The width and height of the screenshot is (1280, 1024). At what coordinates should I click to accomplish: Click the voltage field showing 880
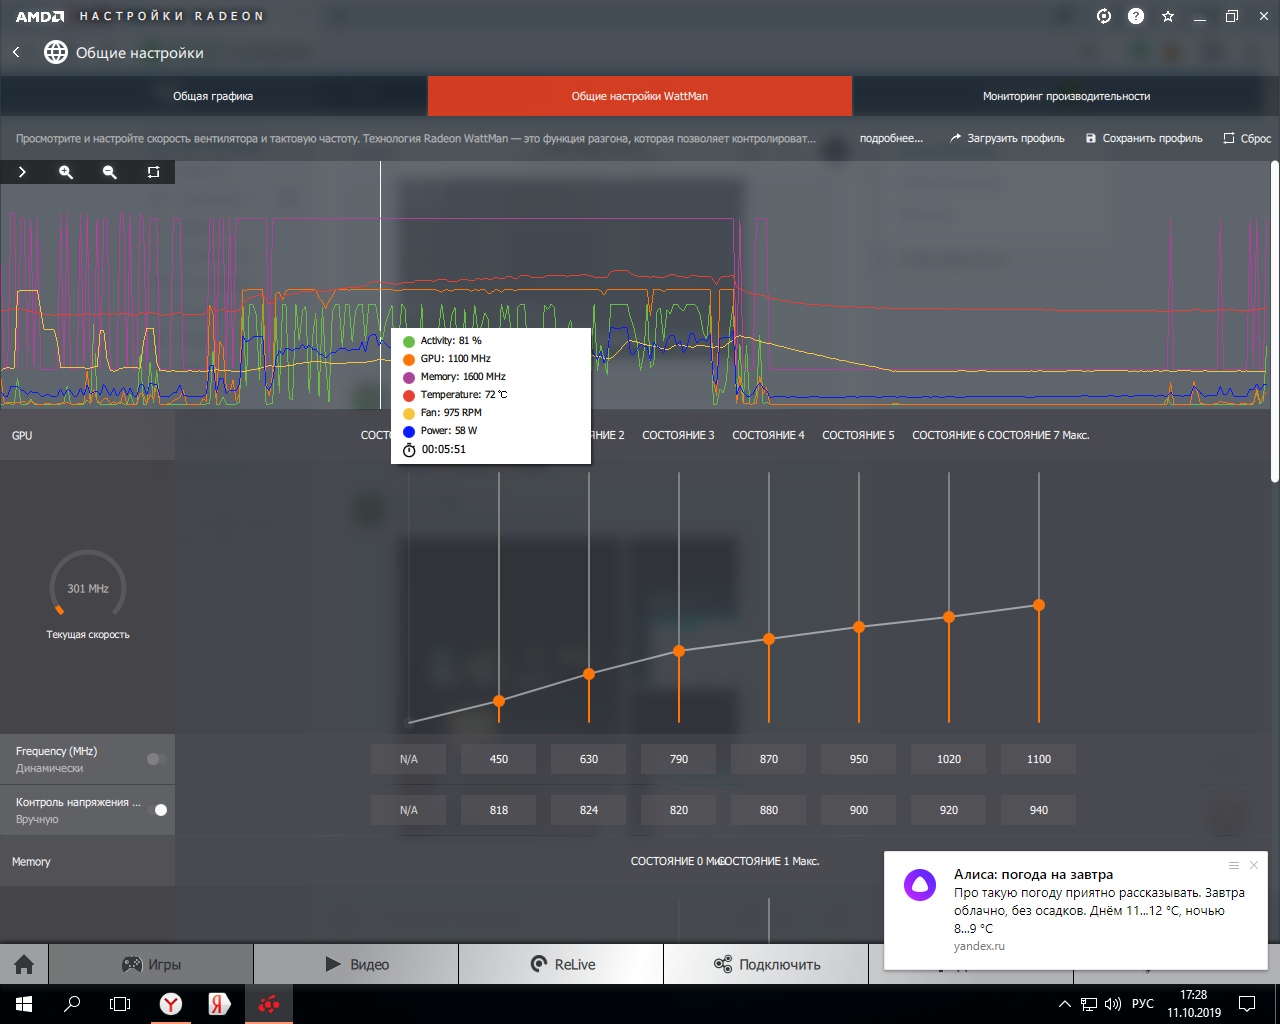point(769,810)
